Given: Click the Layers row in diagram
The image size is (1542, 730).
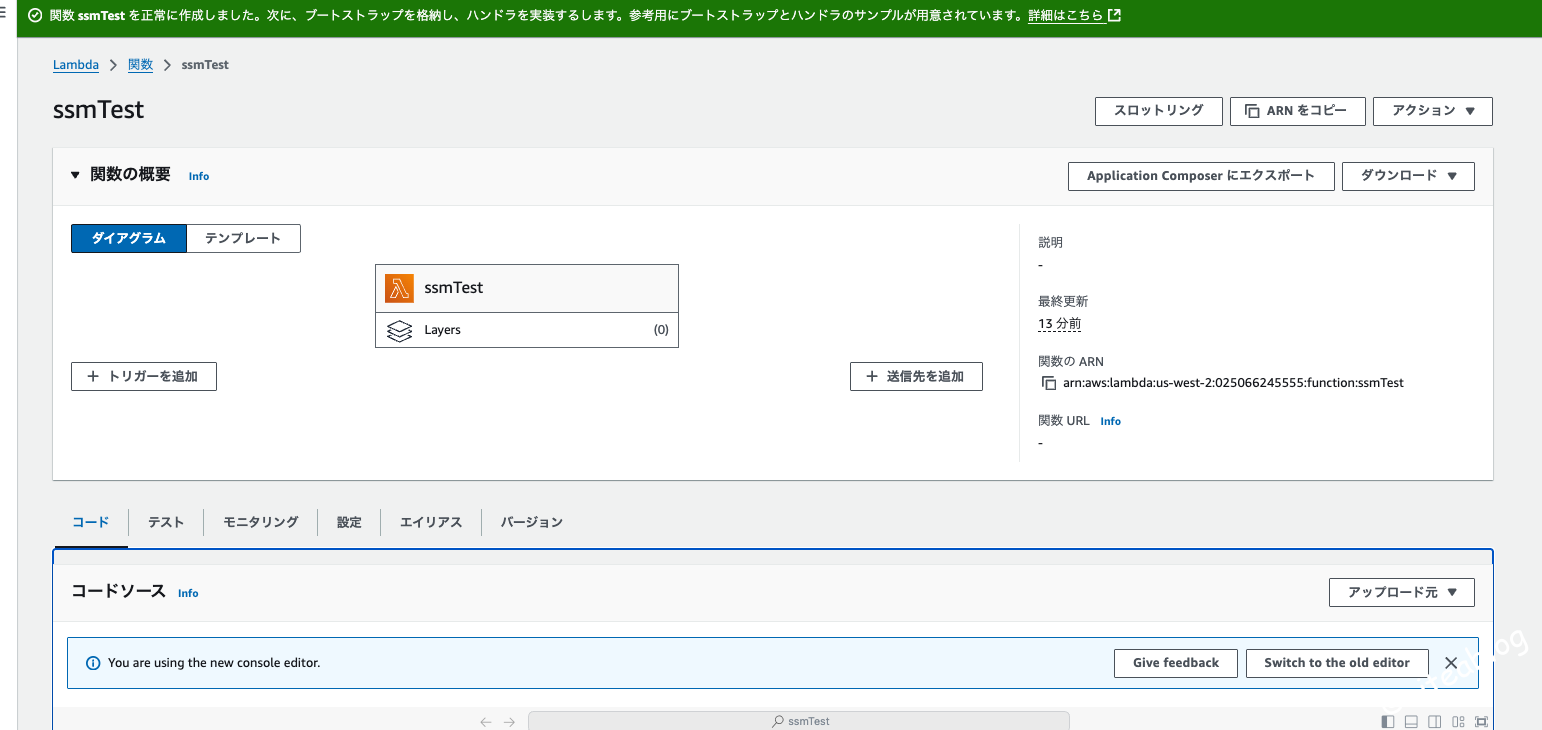Looking at the screenshot, I should 527,330.
